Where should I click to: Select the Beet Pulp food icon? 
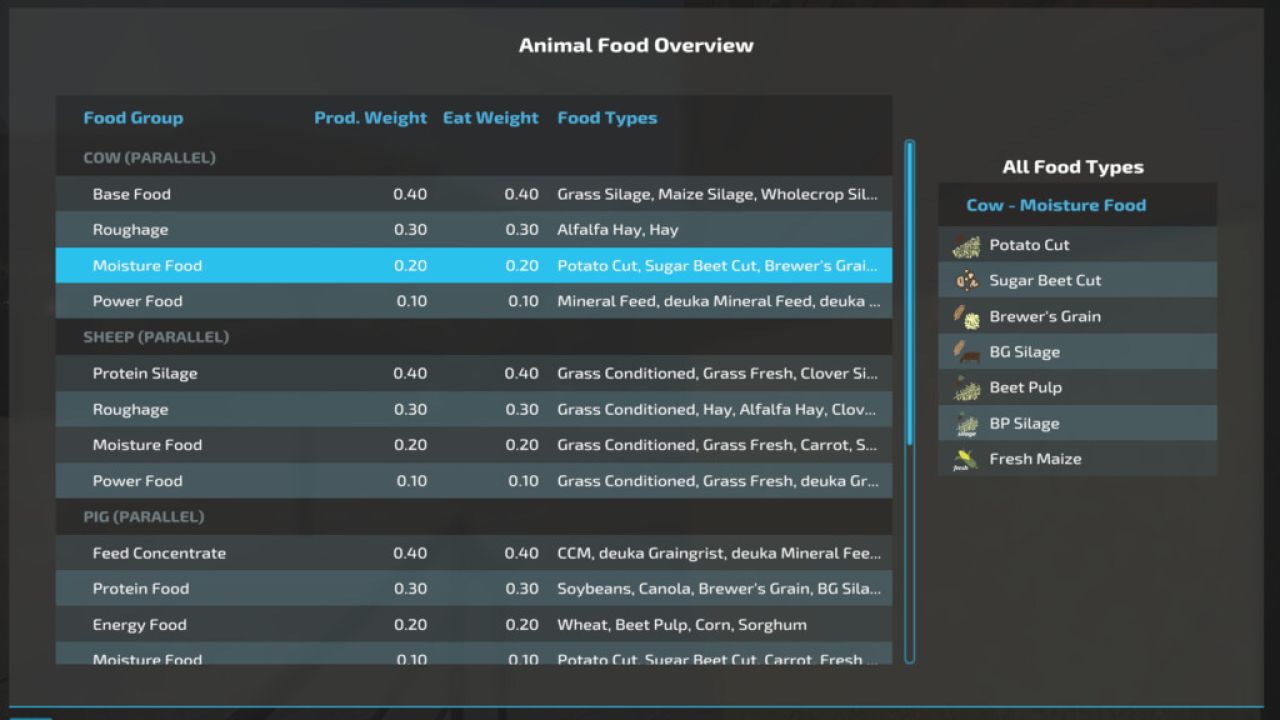point(965,387)
